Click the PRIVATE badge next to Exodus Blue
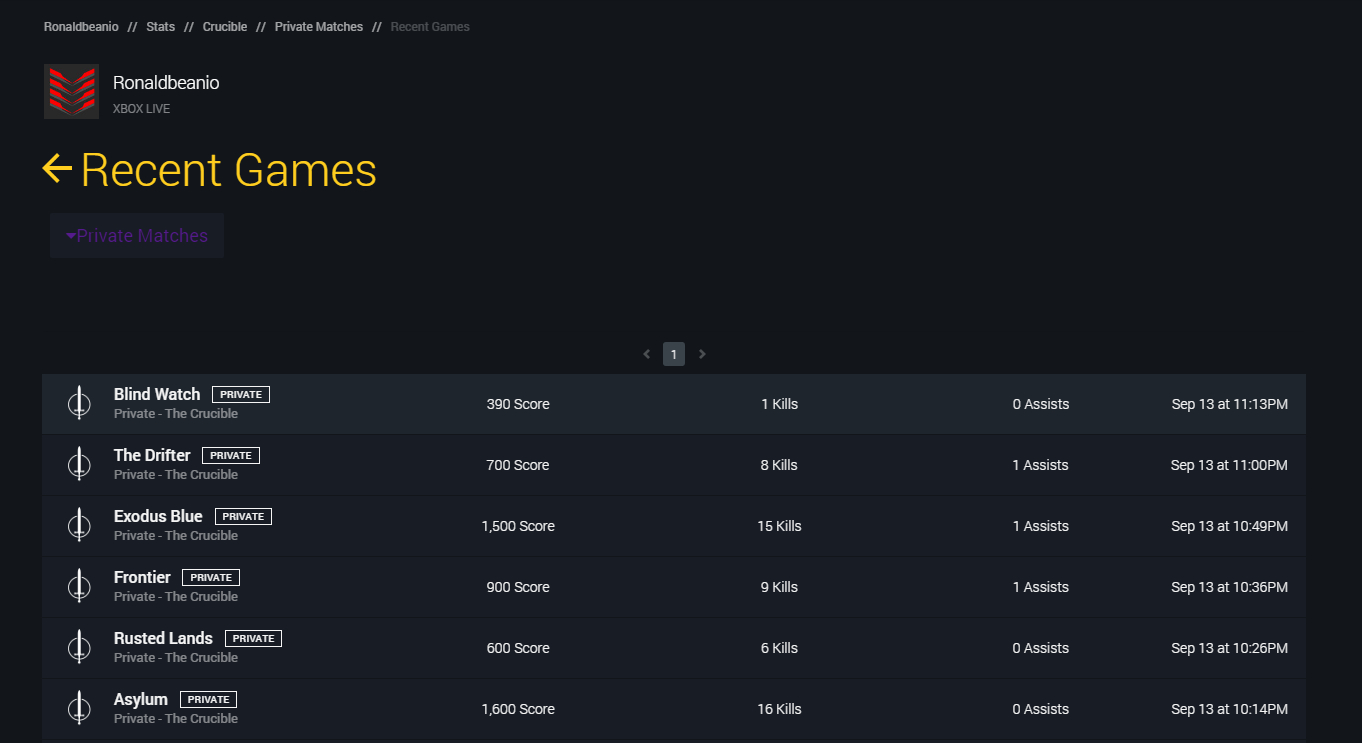Image resolution: width=1362 pixels, height=743 pixels. pos(243,517)
